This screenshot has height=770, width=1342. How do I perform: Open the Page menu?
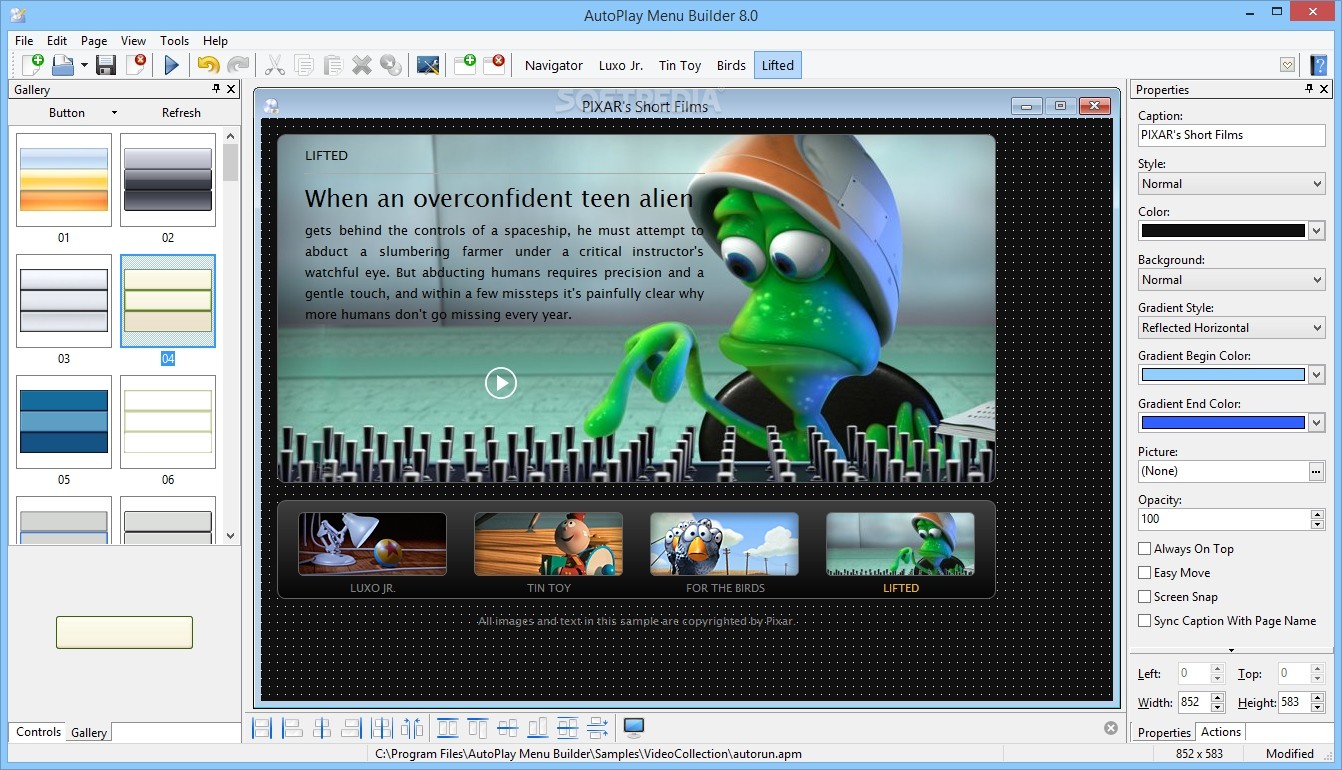pyautogui.click(x=94, y=41)
